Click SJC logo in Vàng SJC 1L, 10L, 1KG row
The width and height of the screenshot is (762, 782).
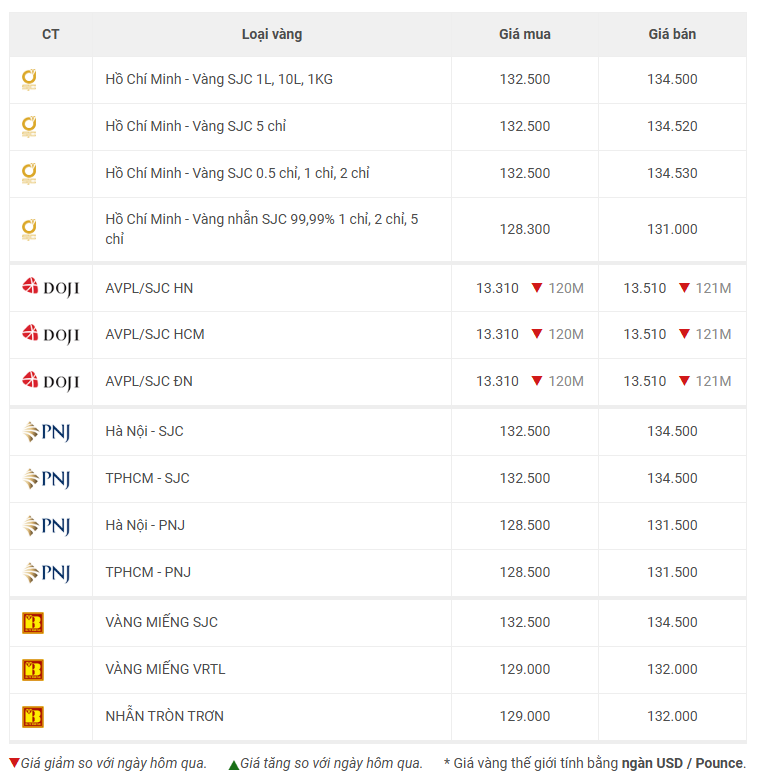(x=29, y=80)
